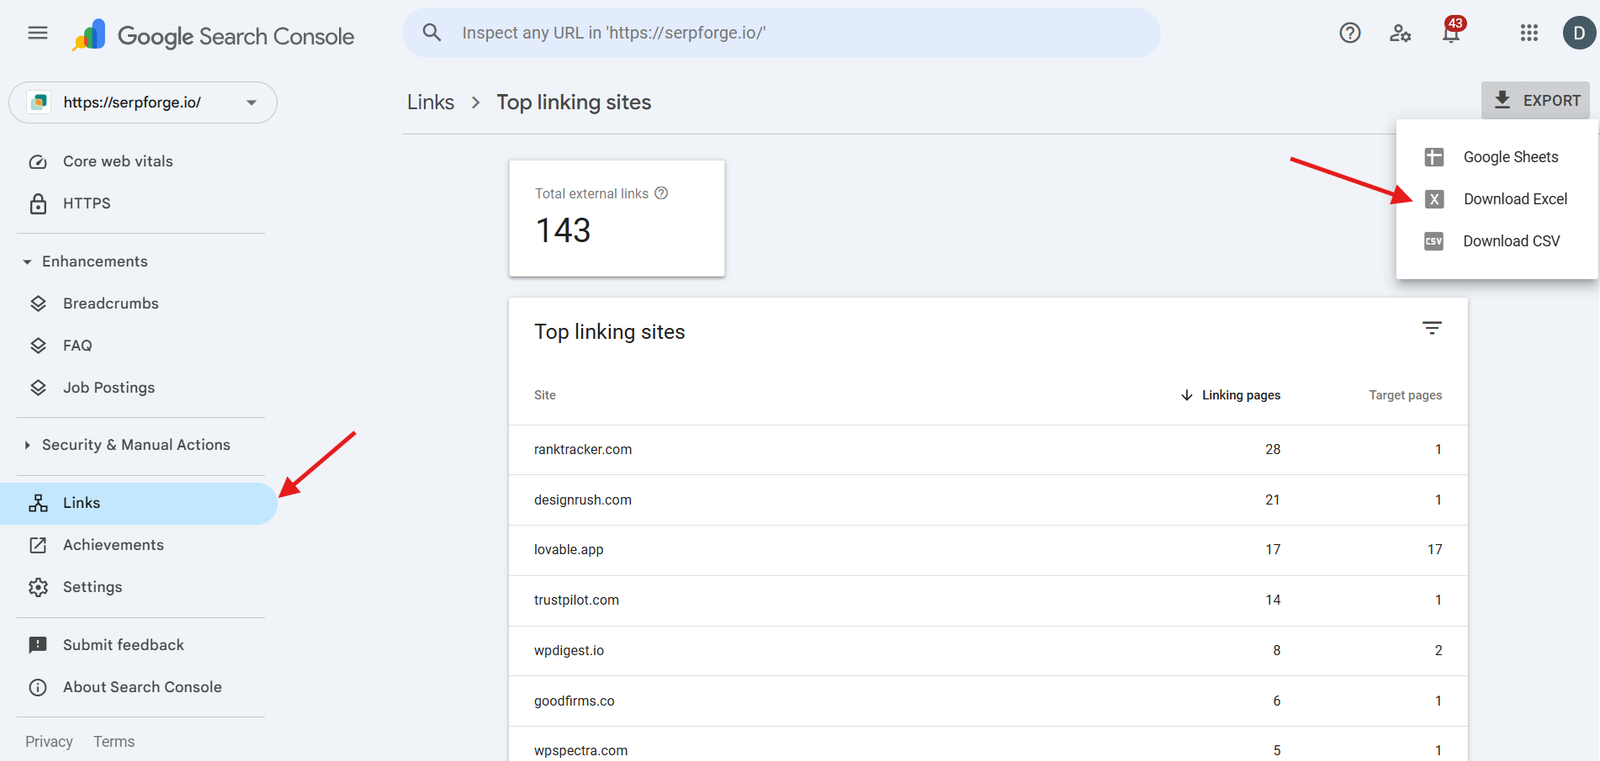Image resolution: width=1600 pixels, height=761 pixels.
Task: Open the wpdigest.io row
Action: click(988, 651)
